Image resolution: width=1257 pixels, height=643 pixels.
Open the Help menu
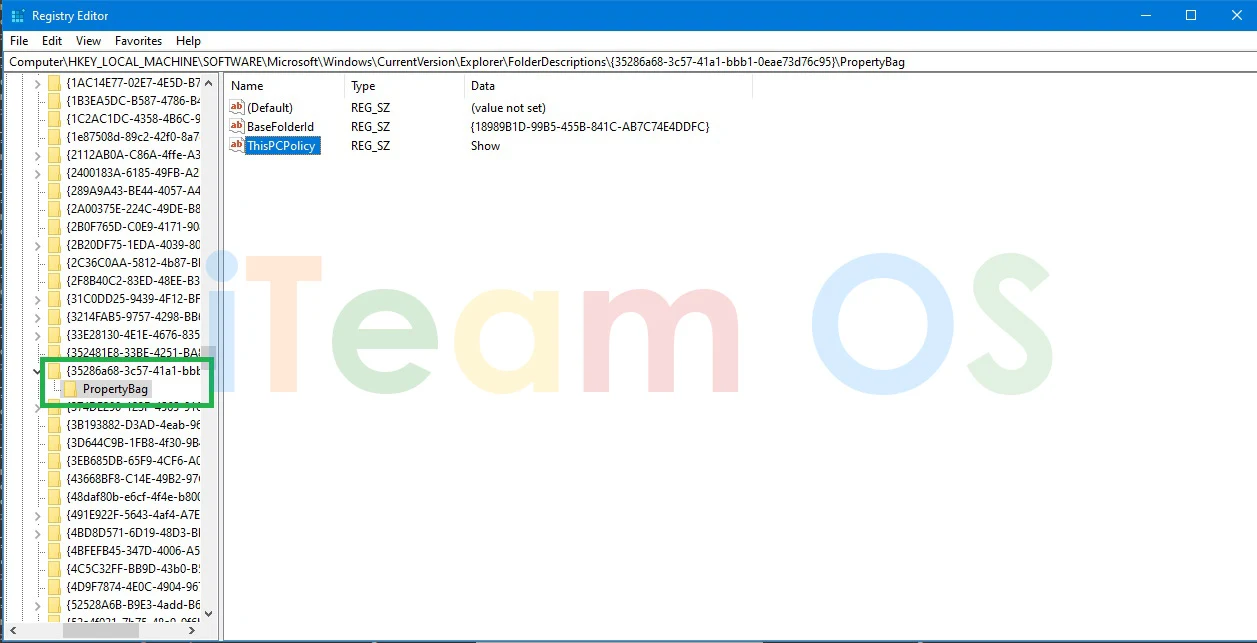click(x=188, y=41)
